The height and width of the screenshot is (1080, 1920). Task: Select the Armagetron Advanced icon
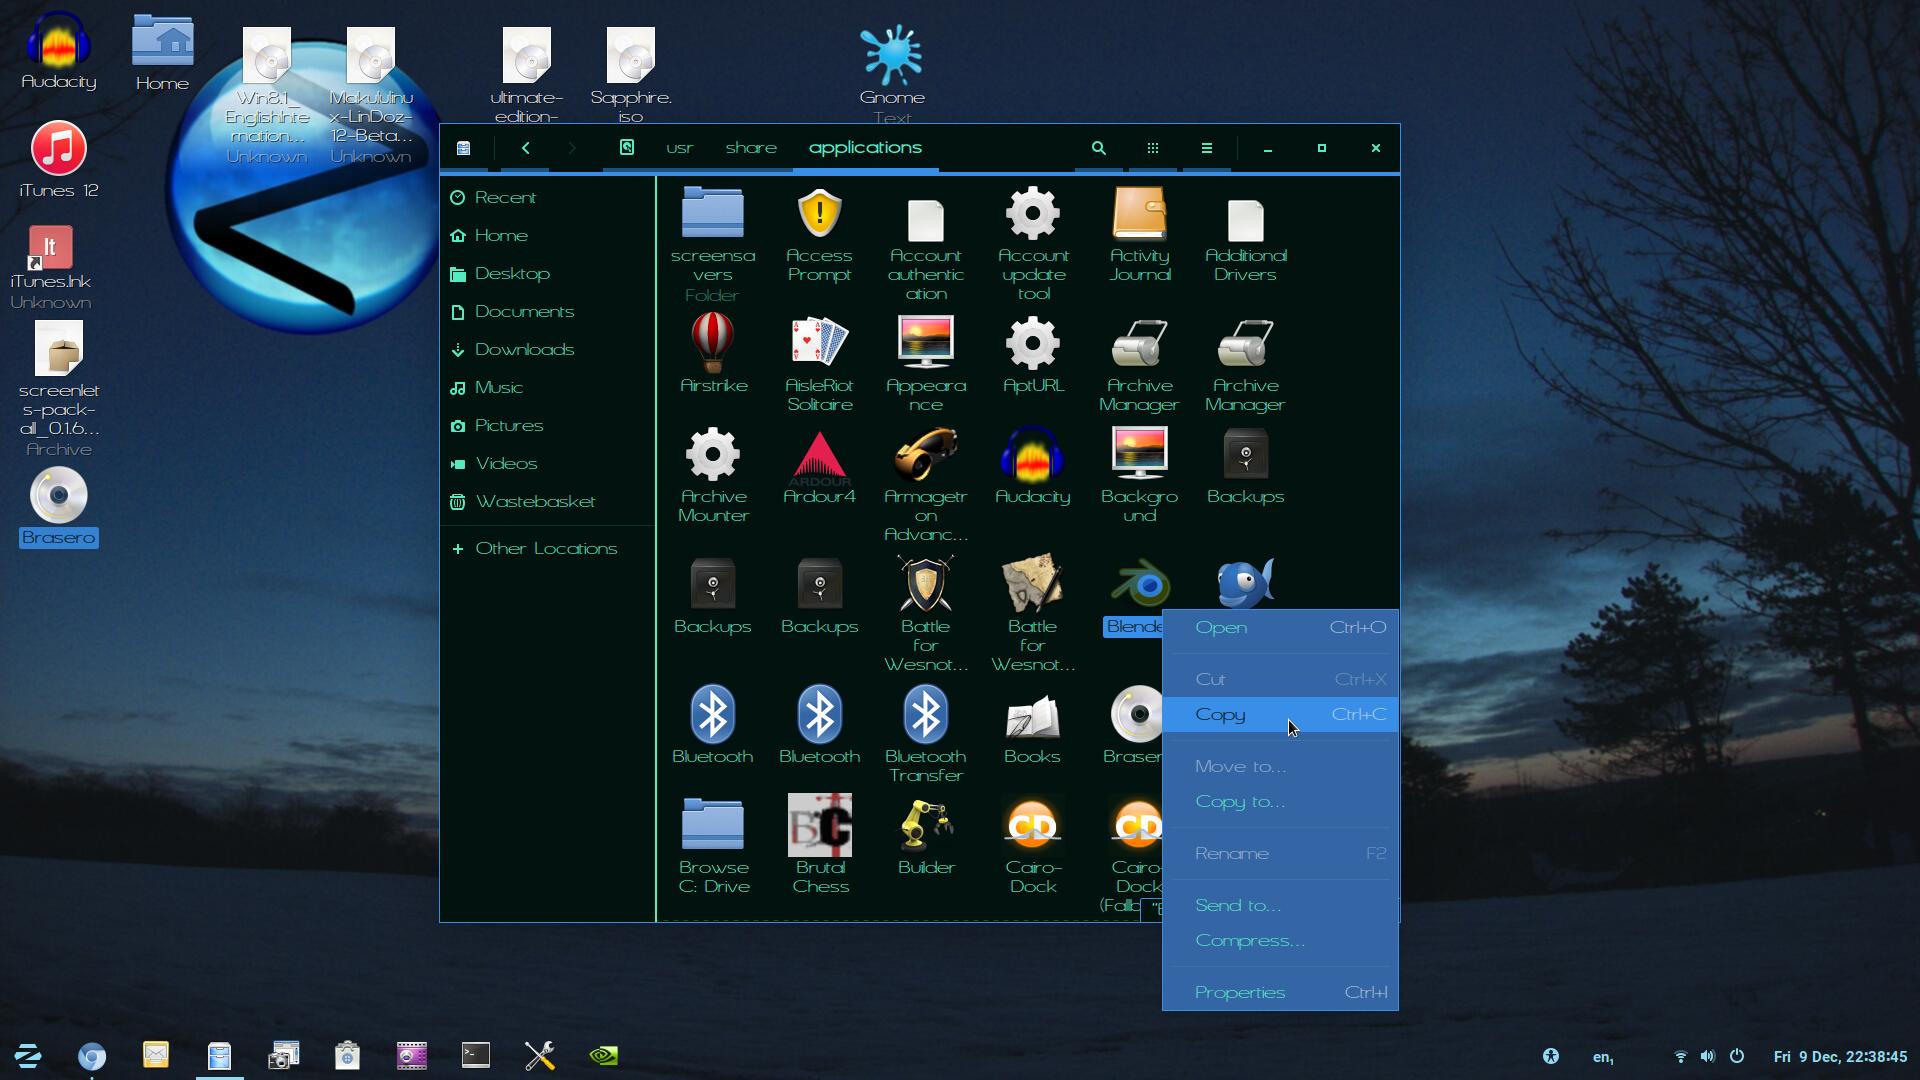pos(926,455)
